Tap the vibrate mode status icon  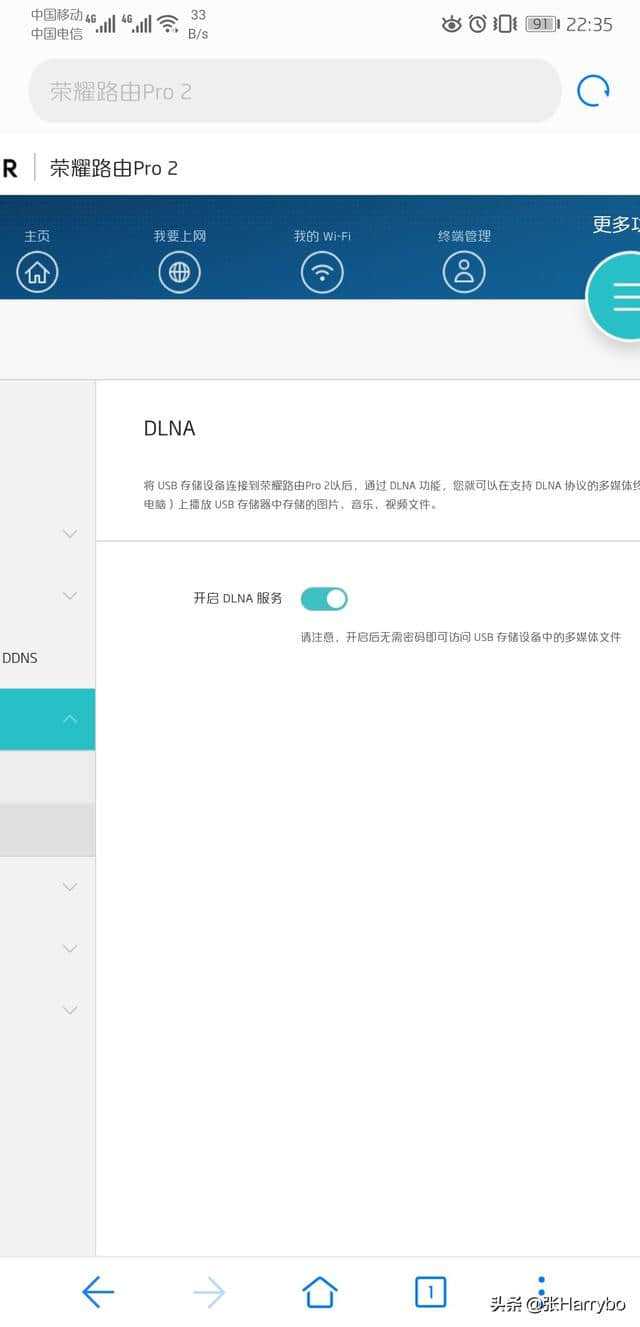[x=505, y=24]
